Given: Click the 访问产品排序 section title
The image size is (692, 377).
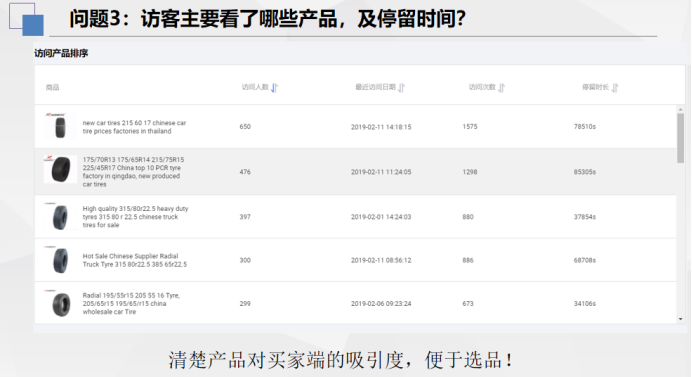Looking at the screenshot, I should pyautogui.click(x=61, y=53).
